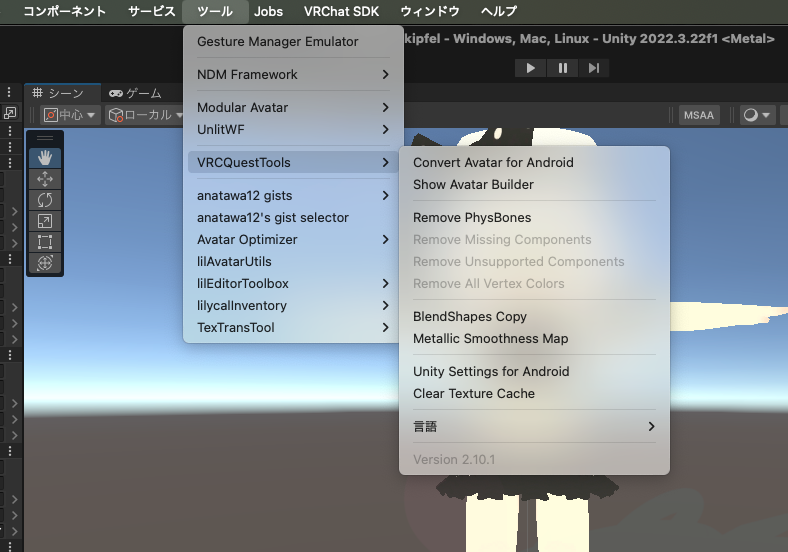Close the ツール menu
788x552 pixels.
pyautogui.click(x=215, y=11)
